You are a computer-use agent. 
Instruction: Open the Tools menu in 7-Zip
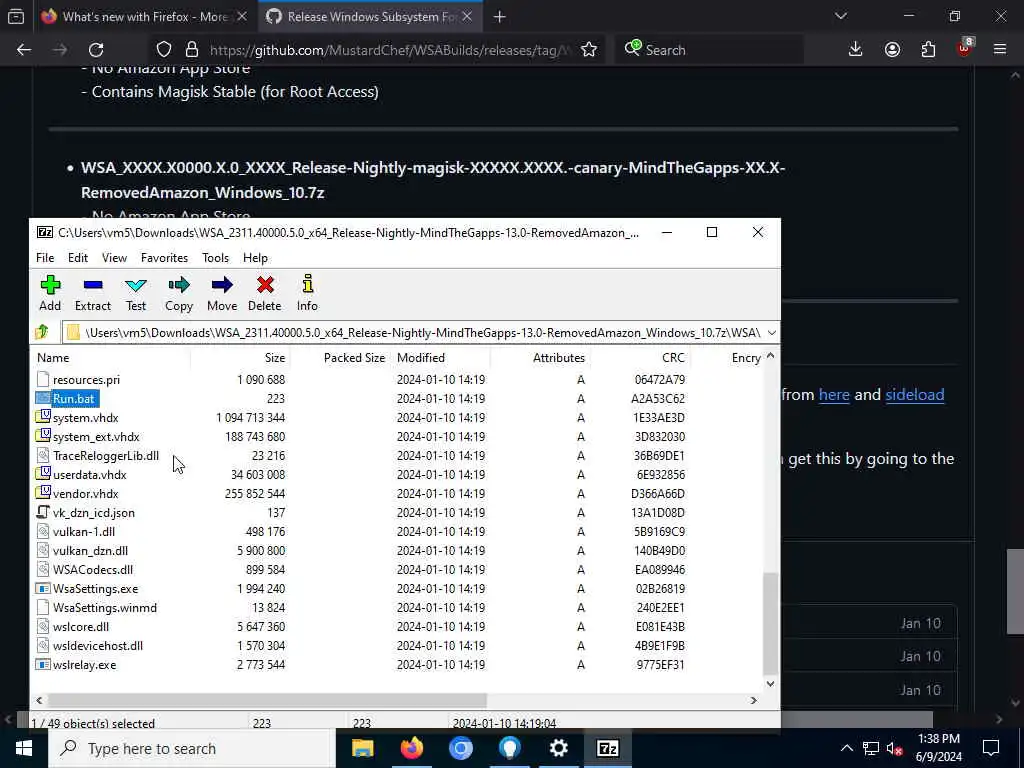click(216, 258)
